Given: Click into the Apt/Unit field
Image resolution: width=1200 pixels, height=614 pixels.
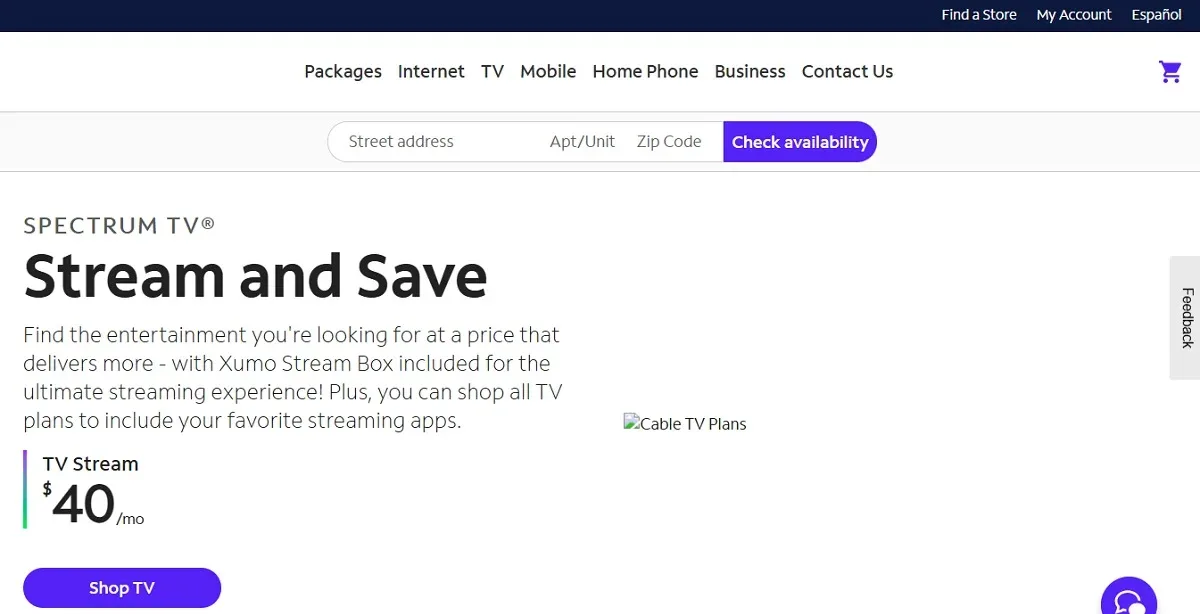Looking at the screenshot, I should pyautogui.click(x=582, y=142).
